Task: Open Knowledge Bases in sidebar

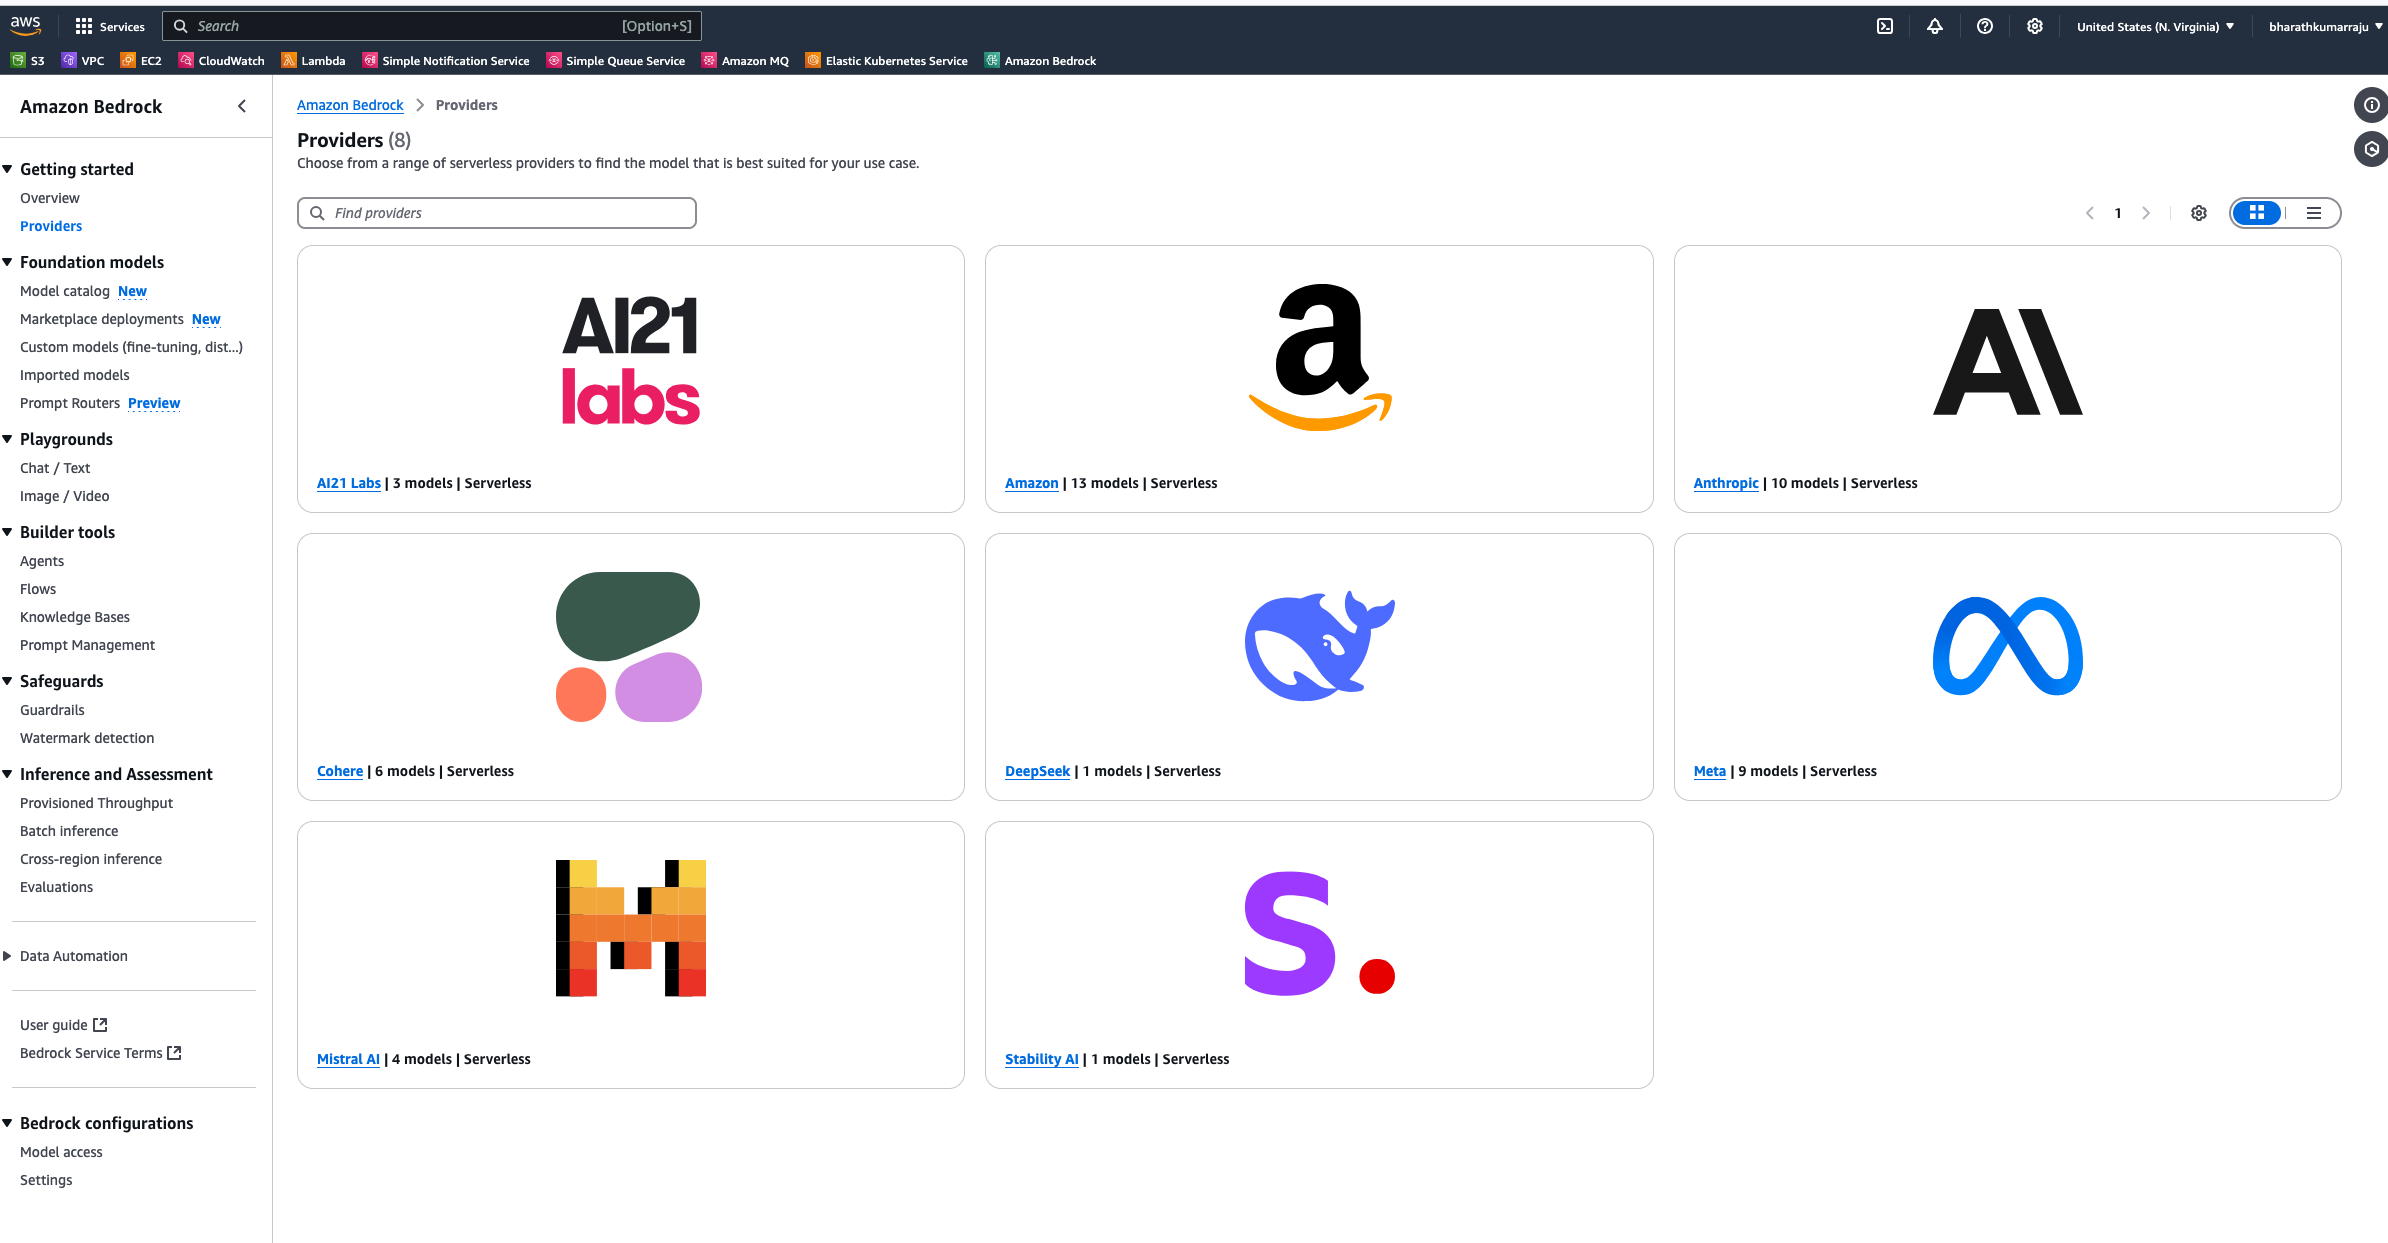Action: pos(75,617)
